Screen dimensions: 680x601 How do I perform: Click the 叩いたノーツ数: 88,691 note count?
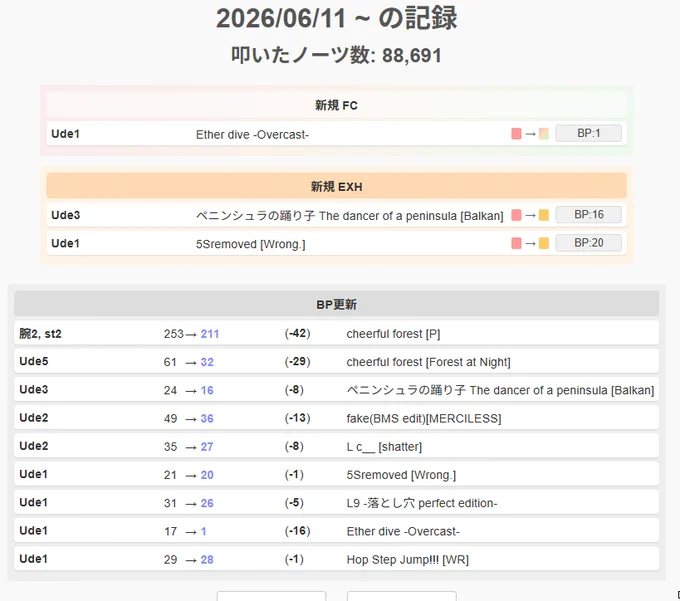(337, 55)
